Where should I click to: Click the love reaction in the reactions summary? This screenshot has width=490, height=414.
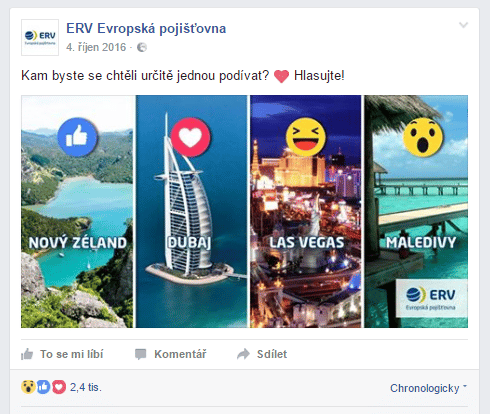[59, 387]
